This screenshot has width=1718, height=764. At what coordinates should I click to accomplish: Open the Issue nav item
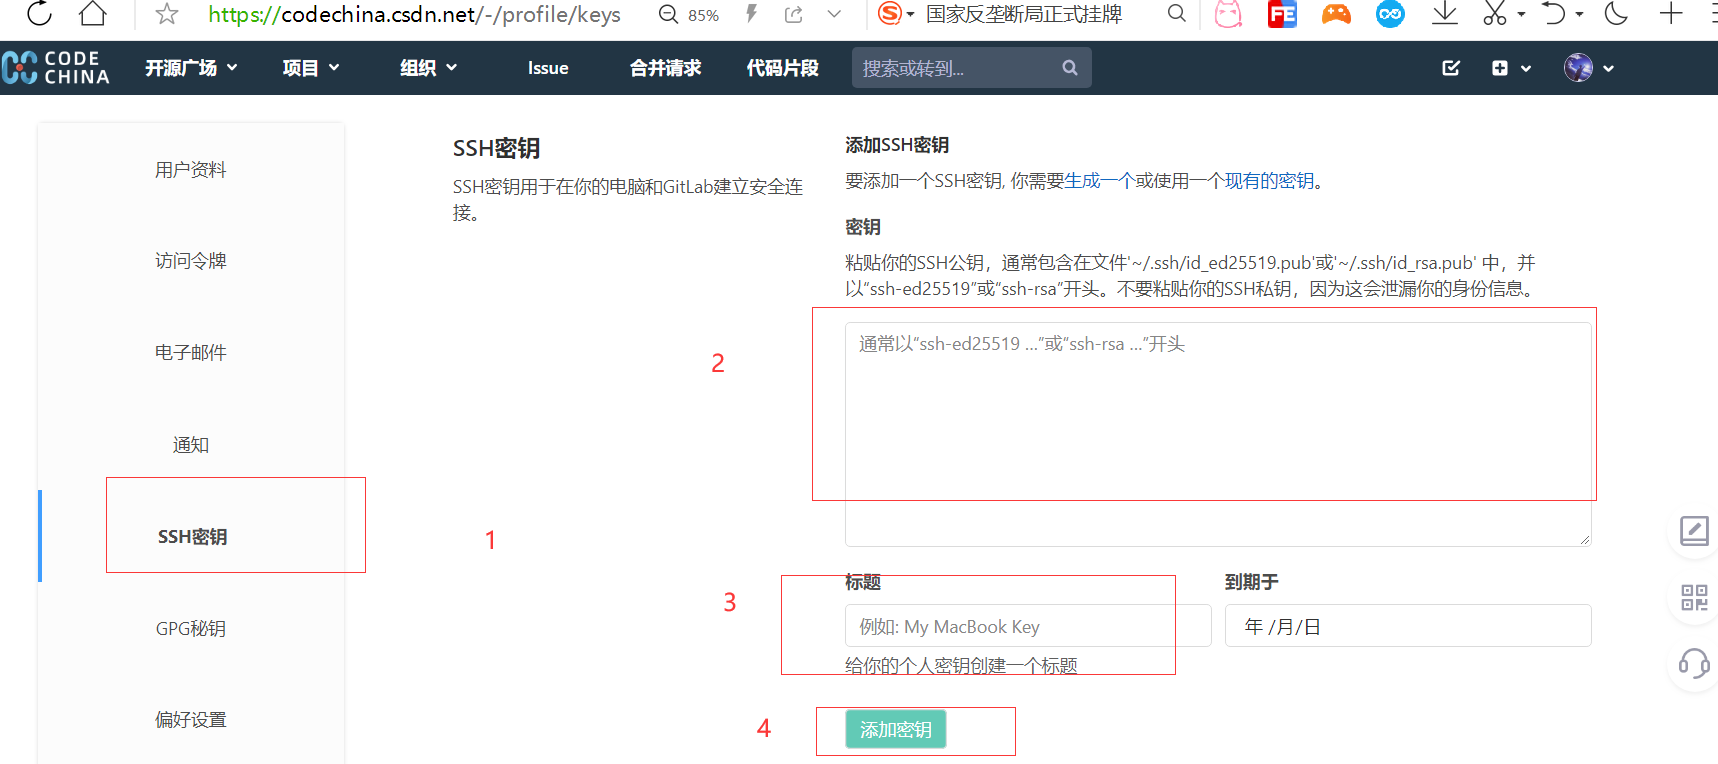tap(548, 68)
